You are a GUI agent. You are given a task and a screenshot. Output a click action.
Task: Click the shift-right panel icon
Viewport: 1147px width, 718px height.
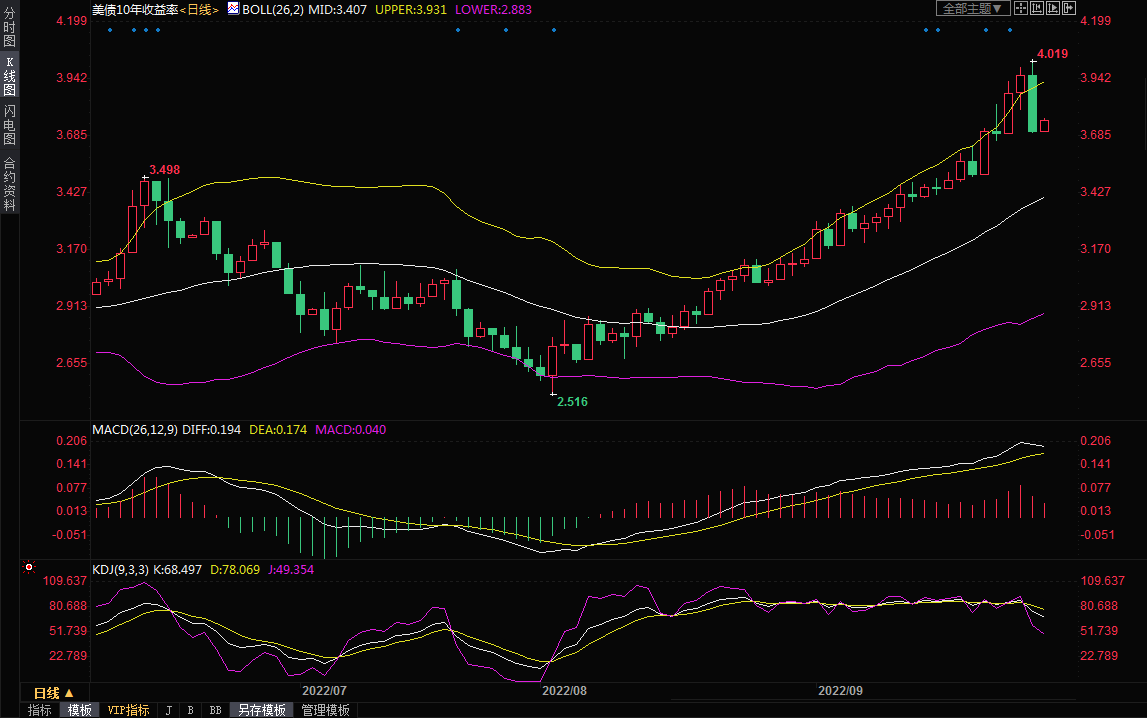[x=1069, y=8]
